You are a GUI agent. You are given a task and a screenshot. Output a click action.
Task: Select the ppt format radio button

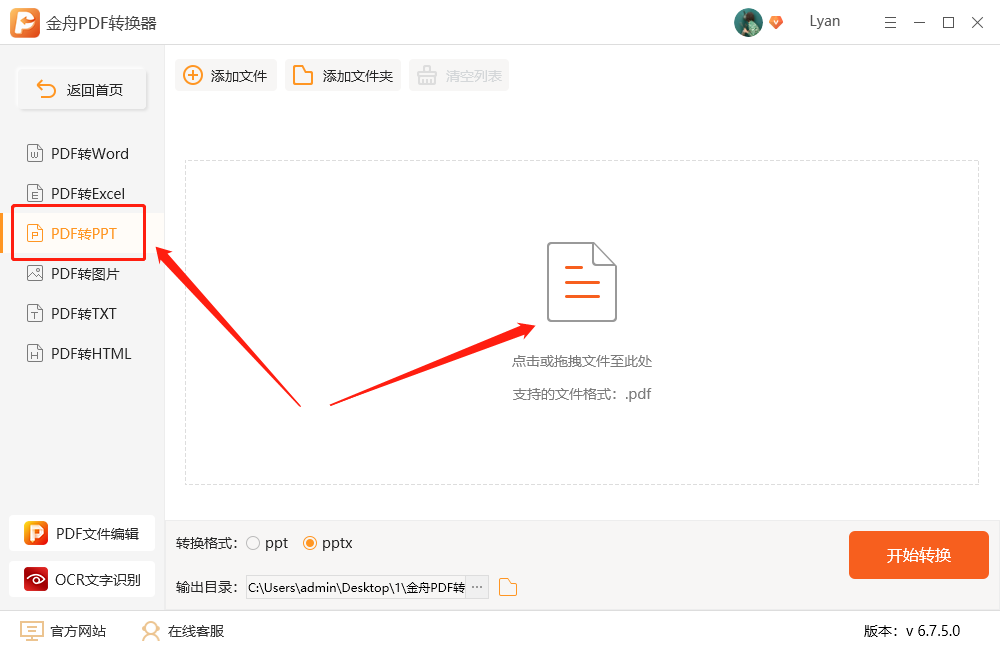coord(253,543)
